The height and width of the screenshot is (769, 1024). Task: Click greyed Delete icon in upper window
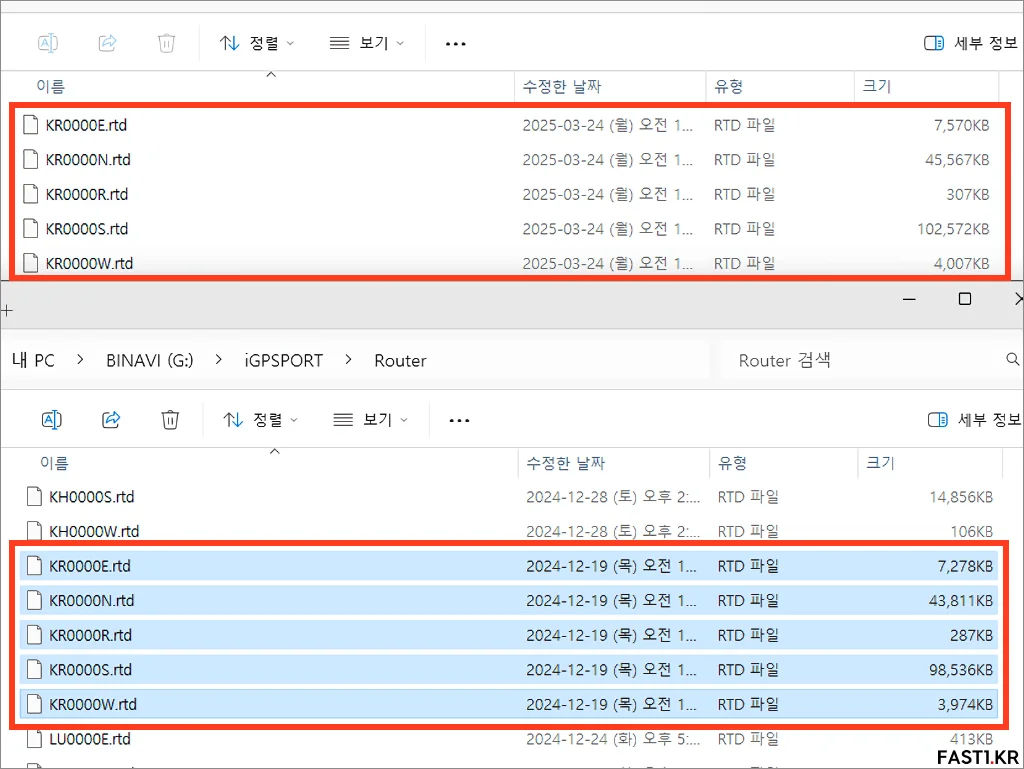(x=167, y=43)
